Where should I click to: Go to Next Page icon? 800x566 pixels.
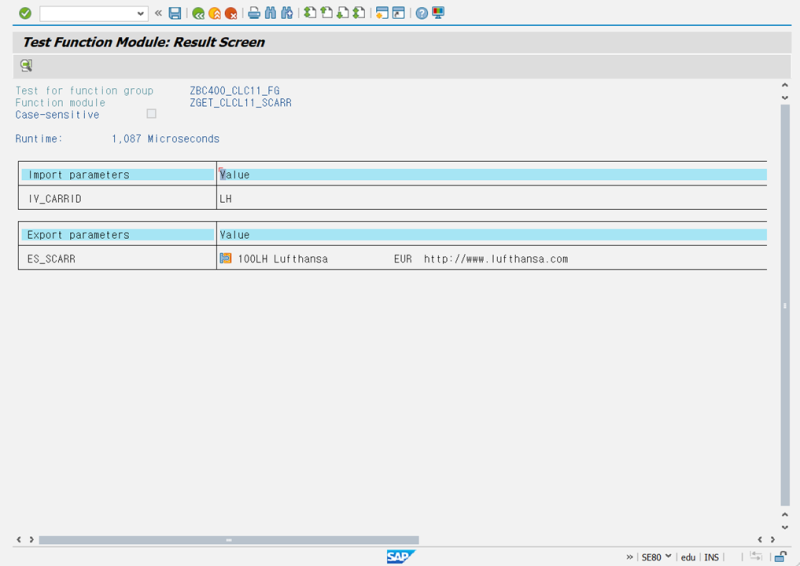tap(343, 13)
